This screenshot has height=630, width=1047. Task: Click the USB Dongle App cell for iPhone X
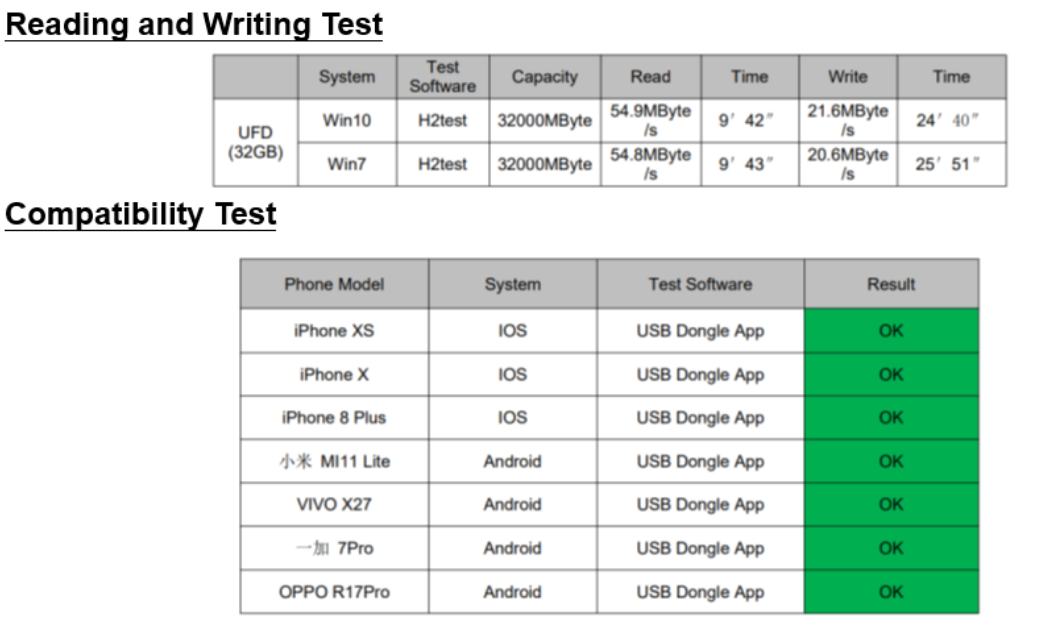[x=700, y=375]
